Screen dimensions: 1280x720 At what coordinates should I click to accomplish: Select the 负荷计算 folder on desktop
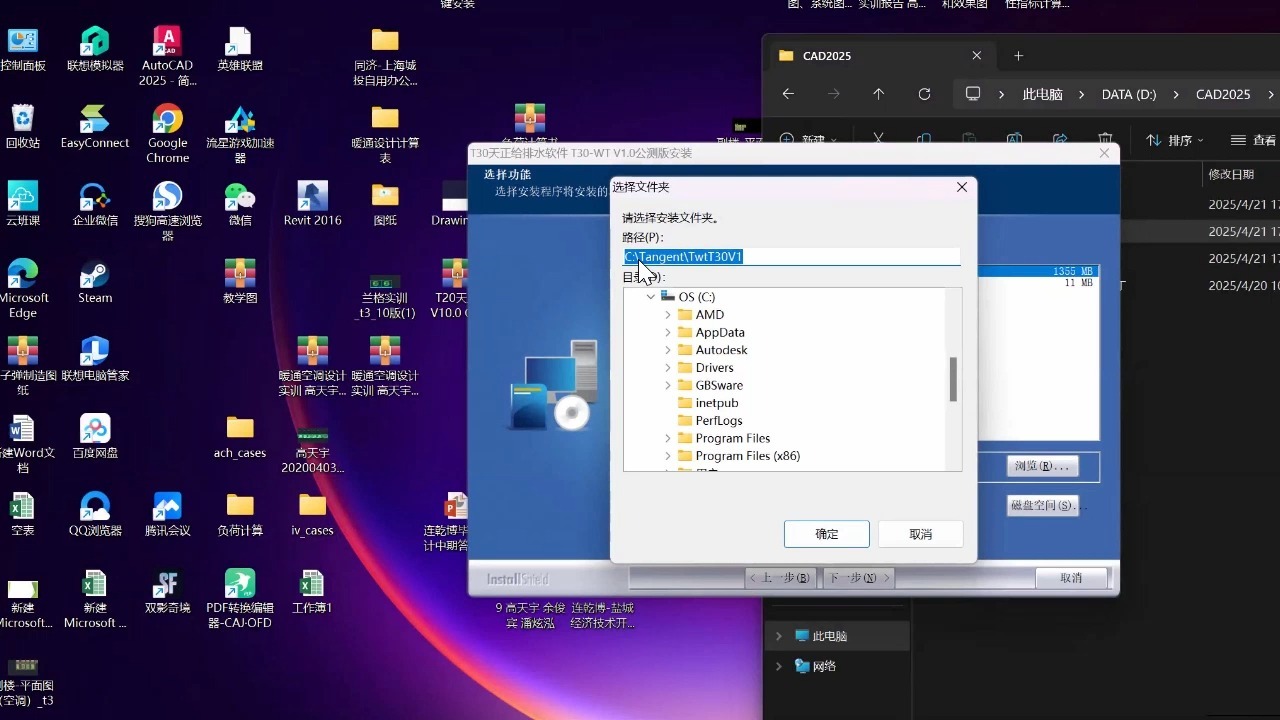[x=240, y=514]
